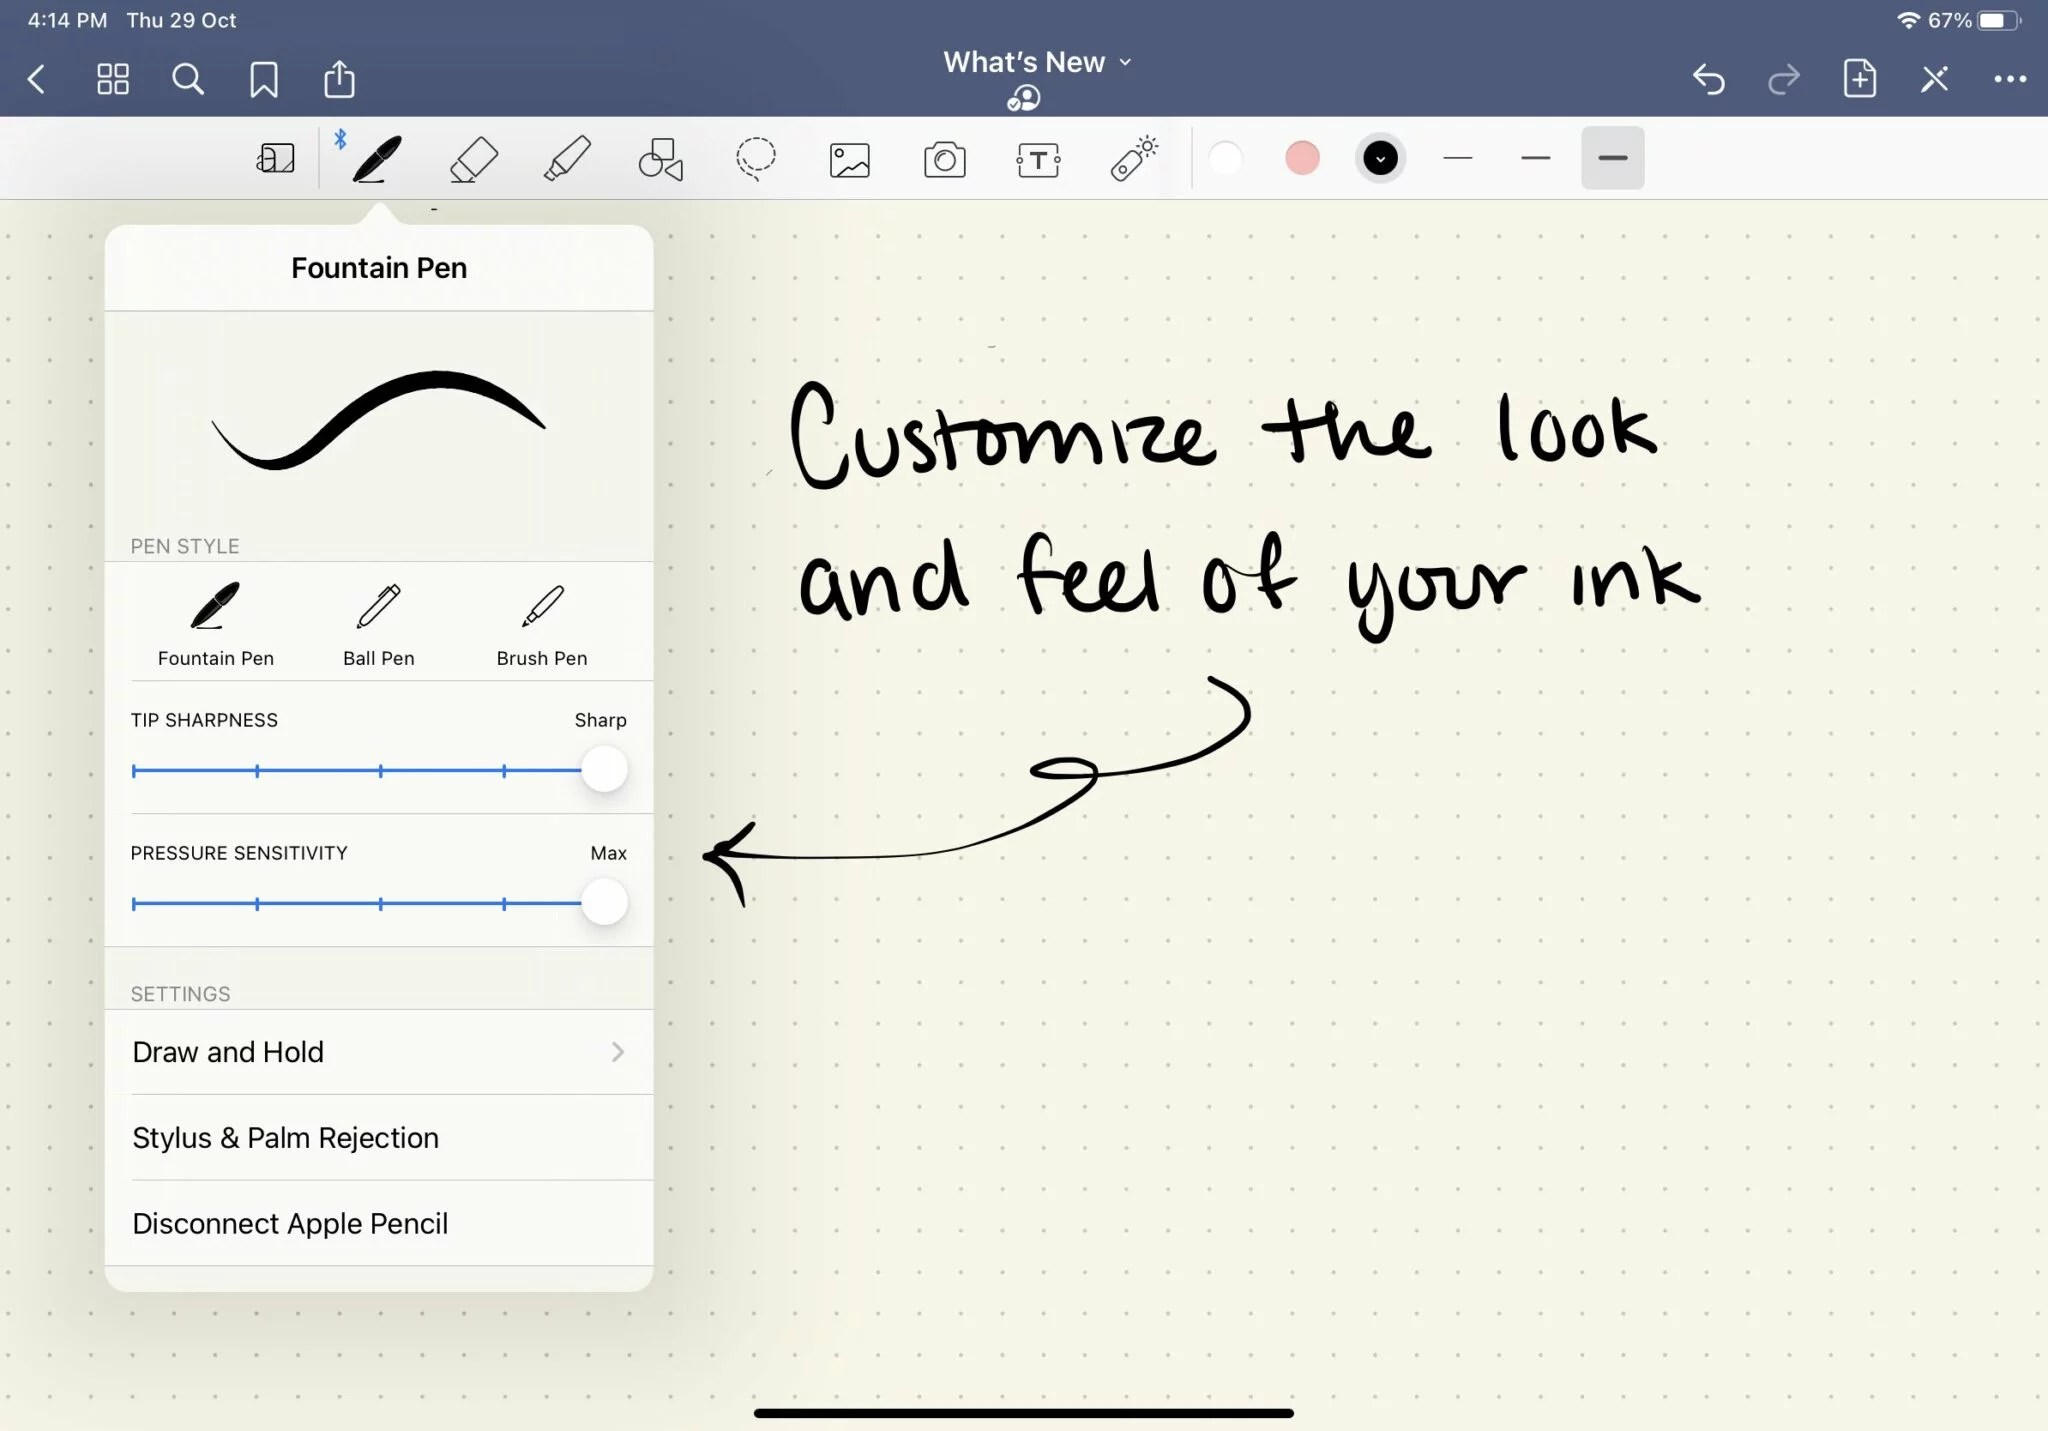The image size is (2048, 1431).
Task: Tap Disconnect Apple Pencil
Action: pos(380,1223)
